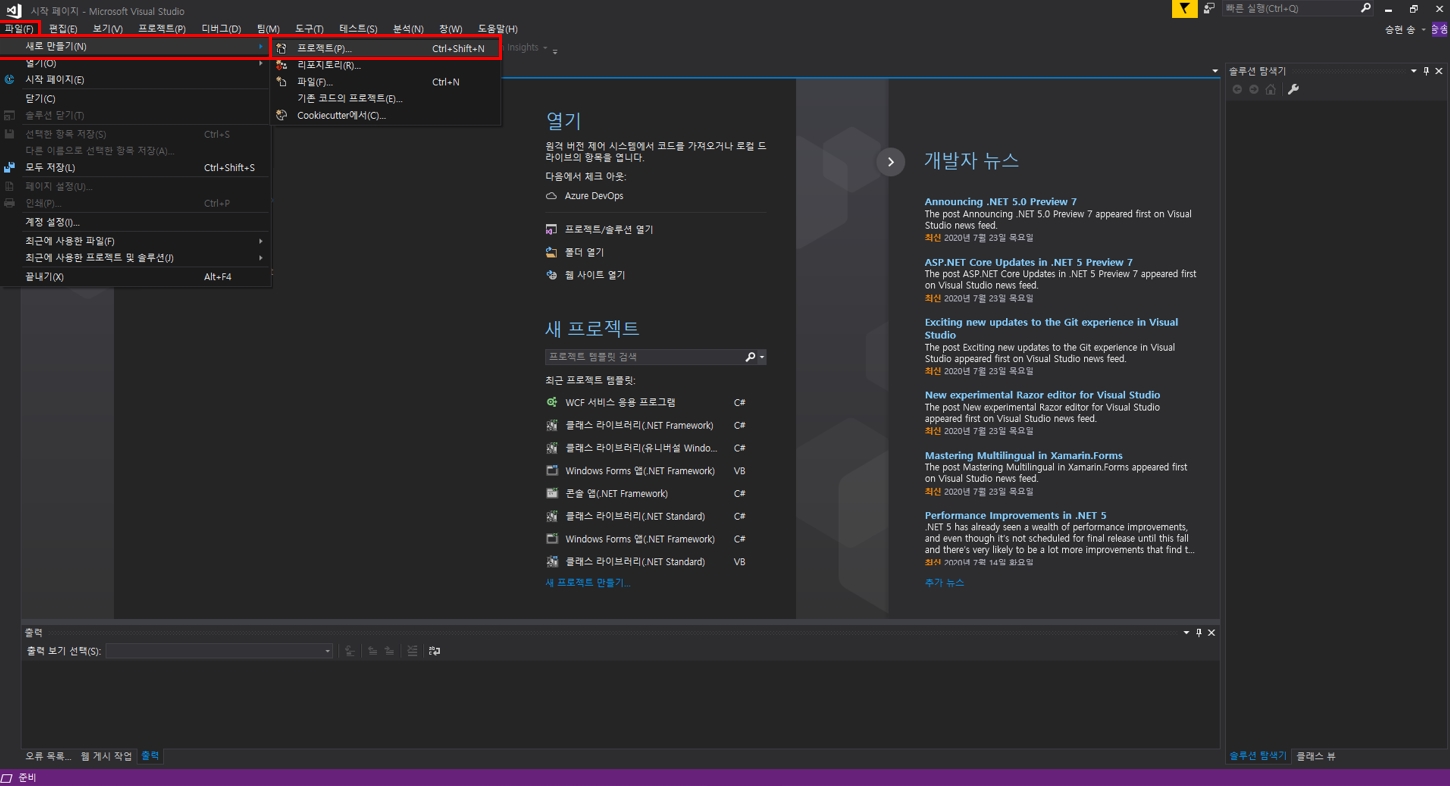Select 계정 설정(I)... menu item
Screen dimensions: 1450x786
(135, 222)
